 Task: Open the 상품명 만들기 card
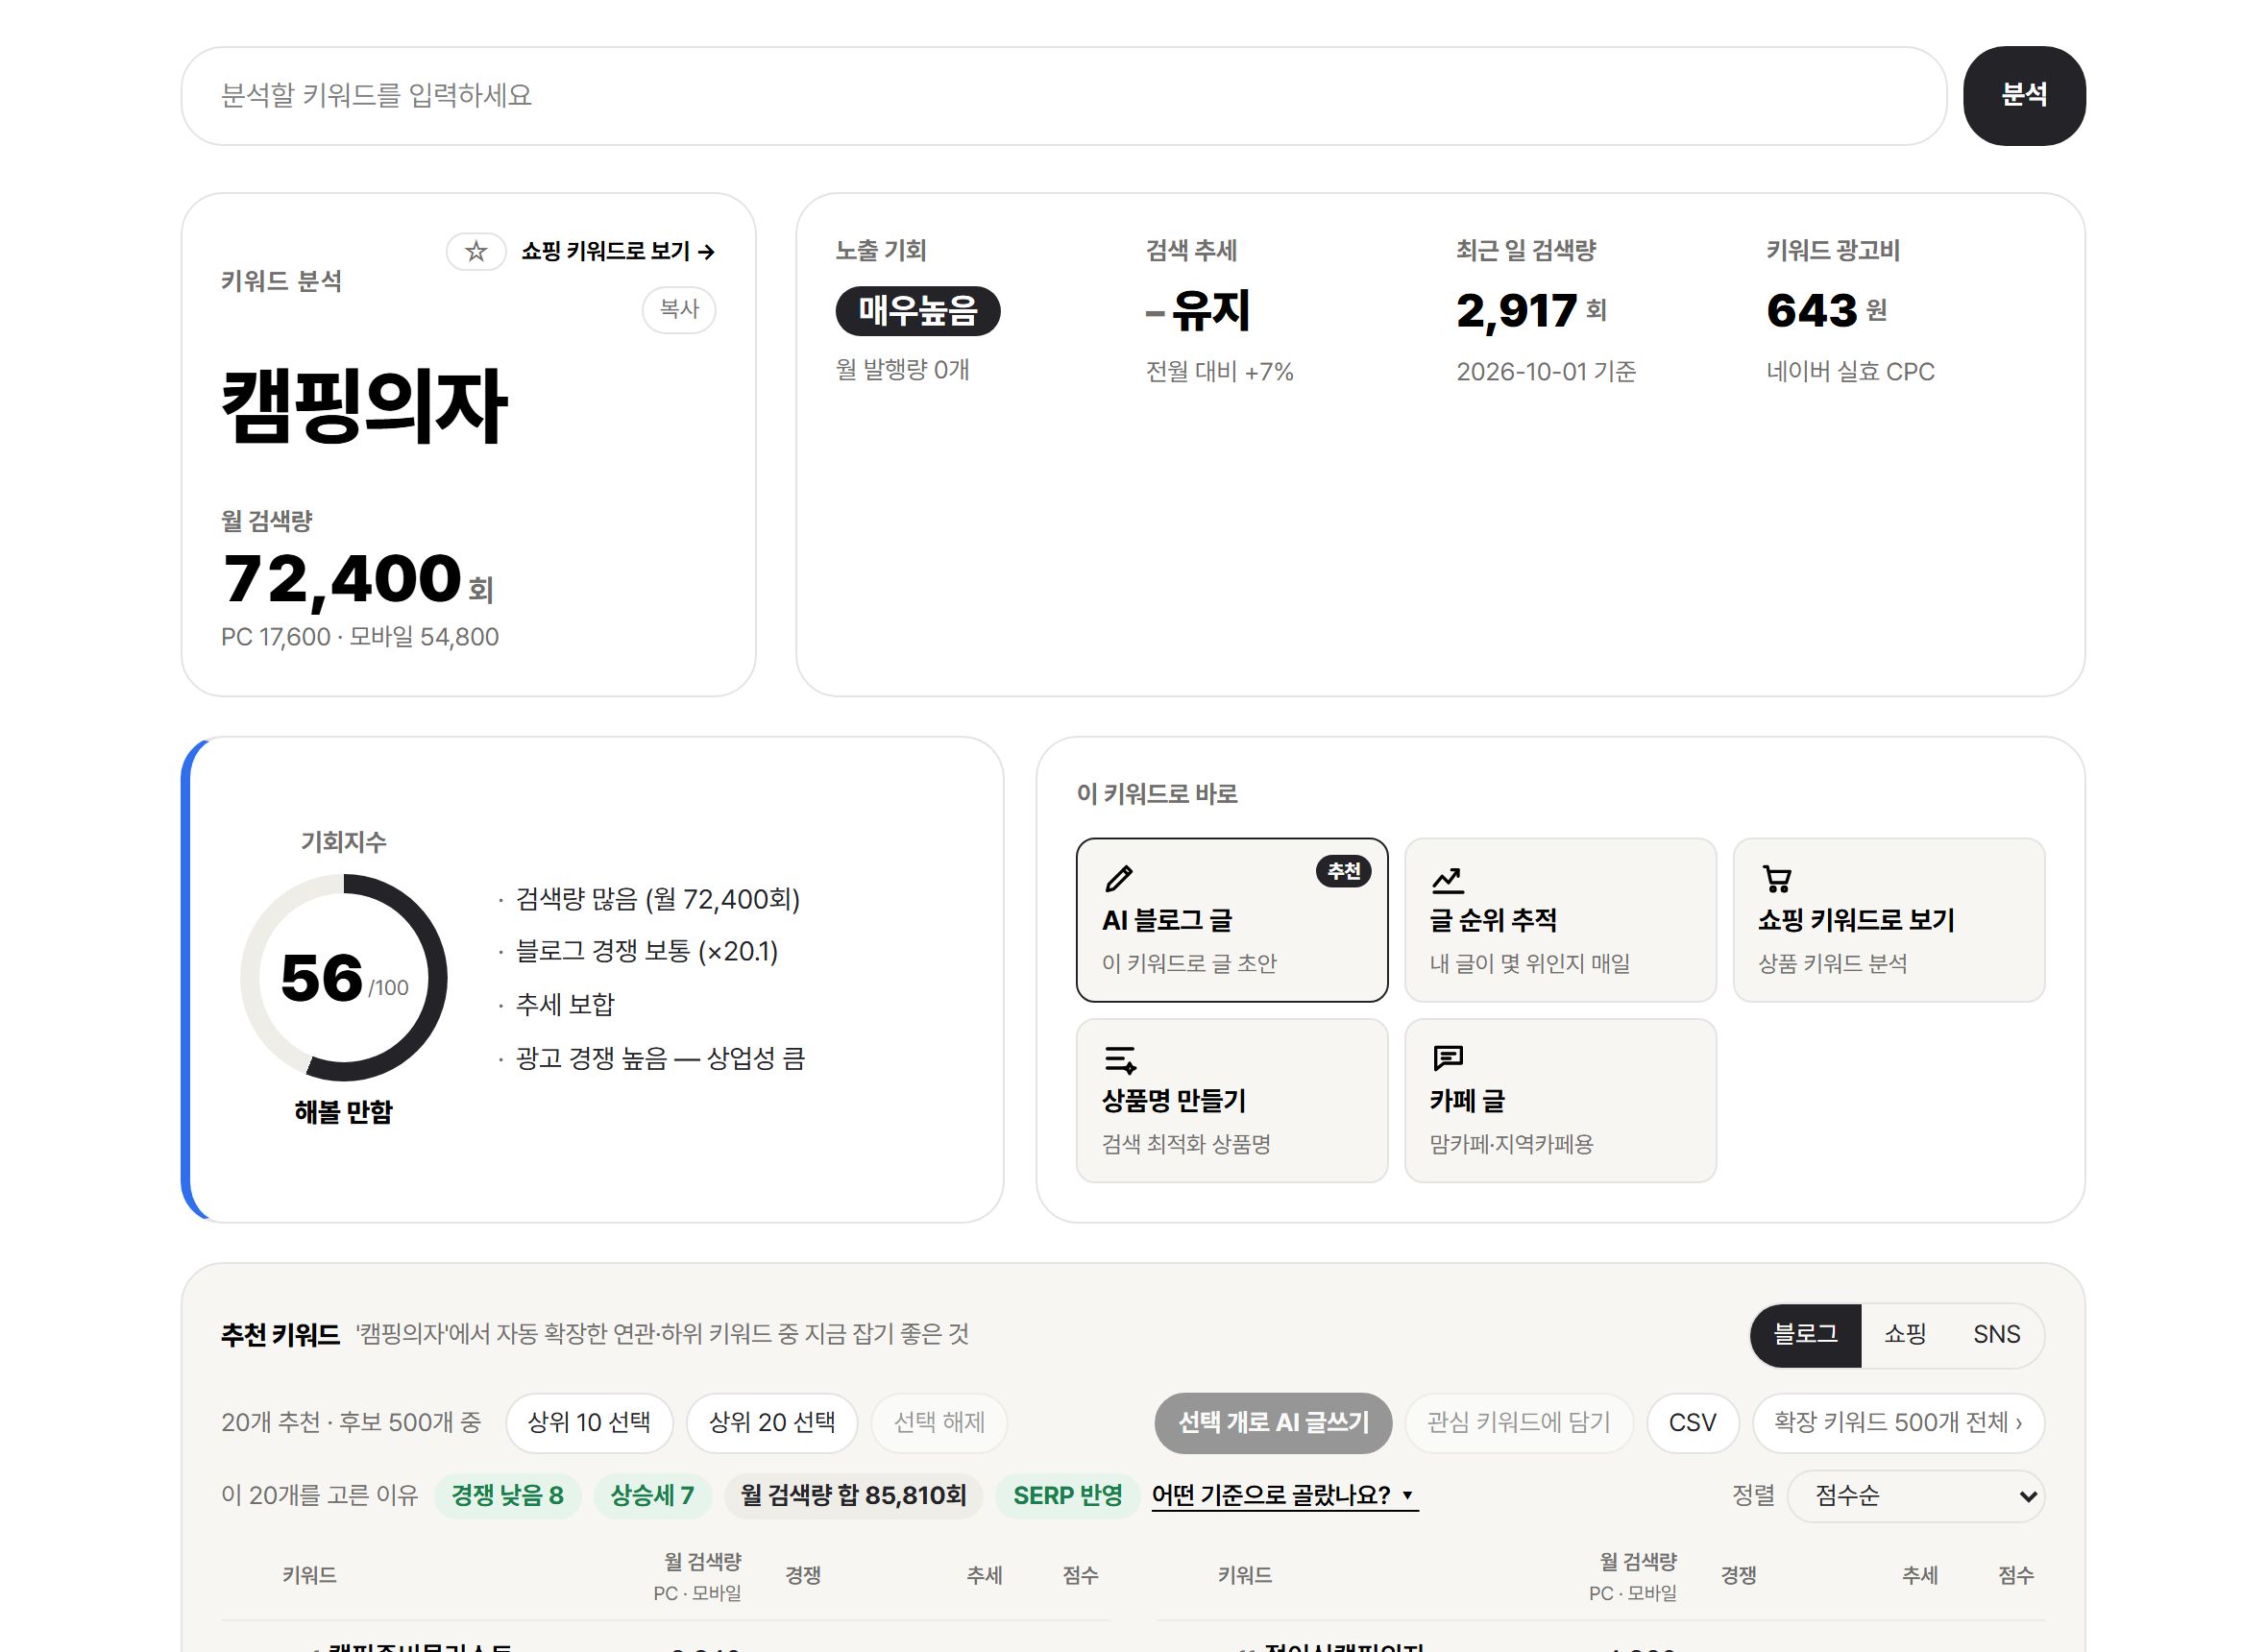click(1232, 1100)
